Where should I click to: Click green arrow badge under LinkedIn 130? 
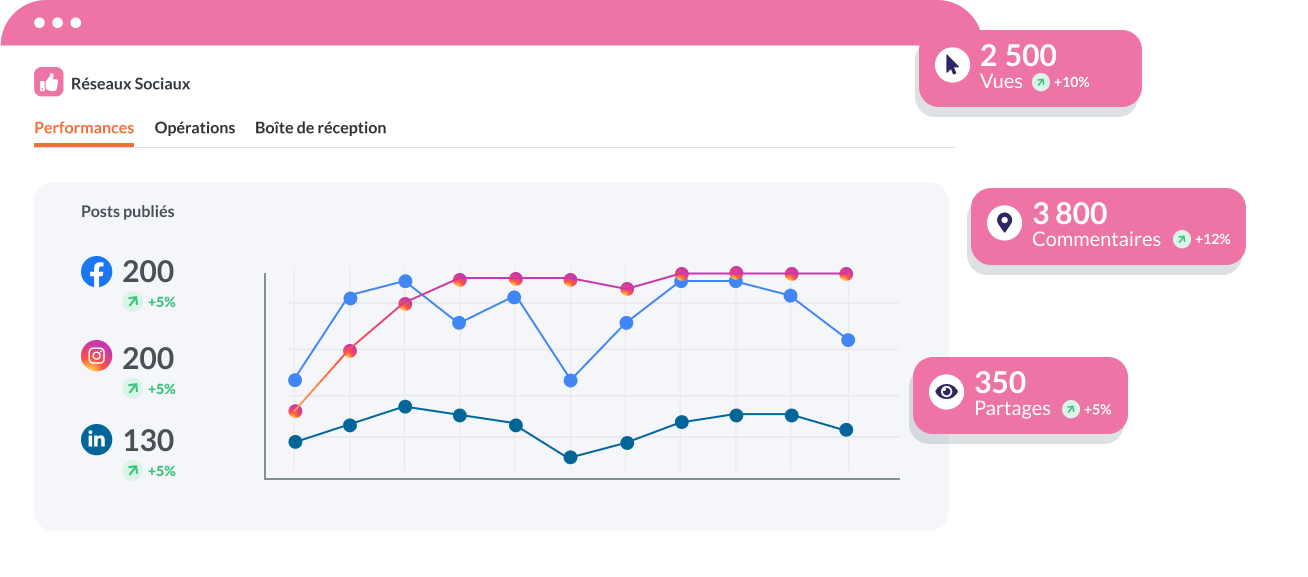tap(131, 470)
